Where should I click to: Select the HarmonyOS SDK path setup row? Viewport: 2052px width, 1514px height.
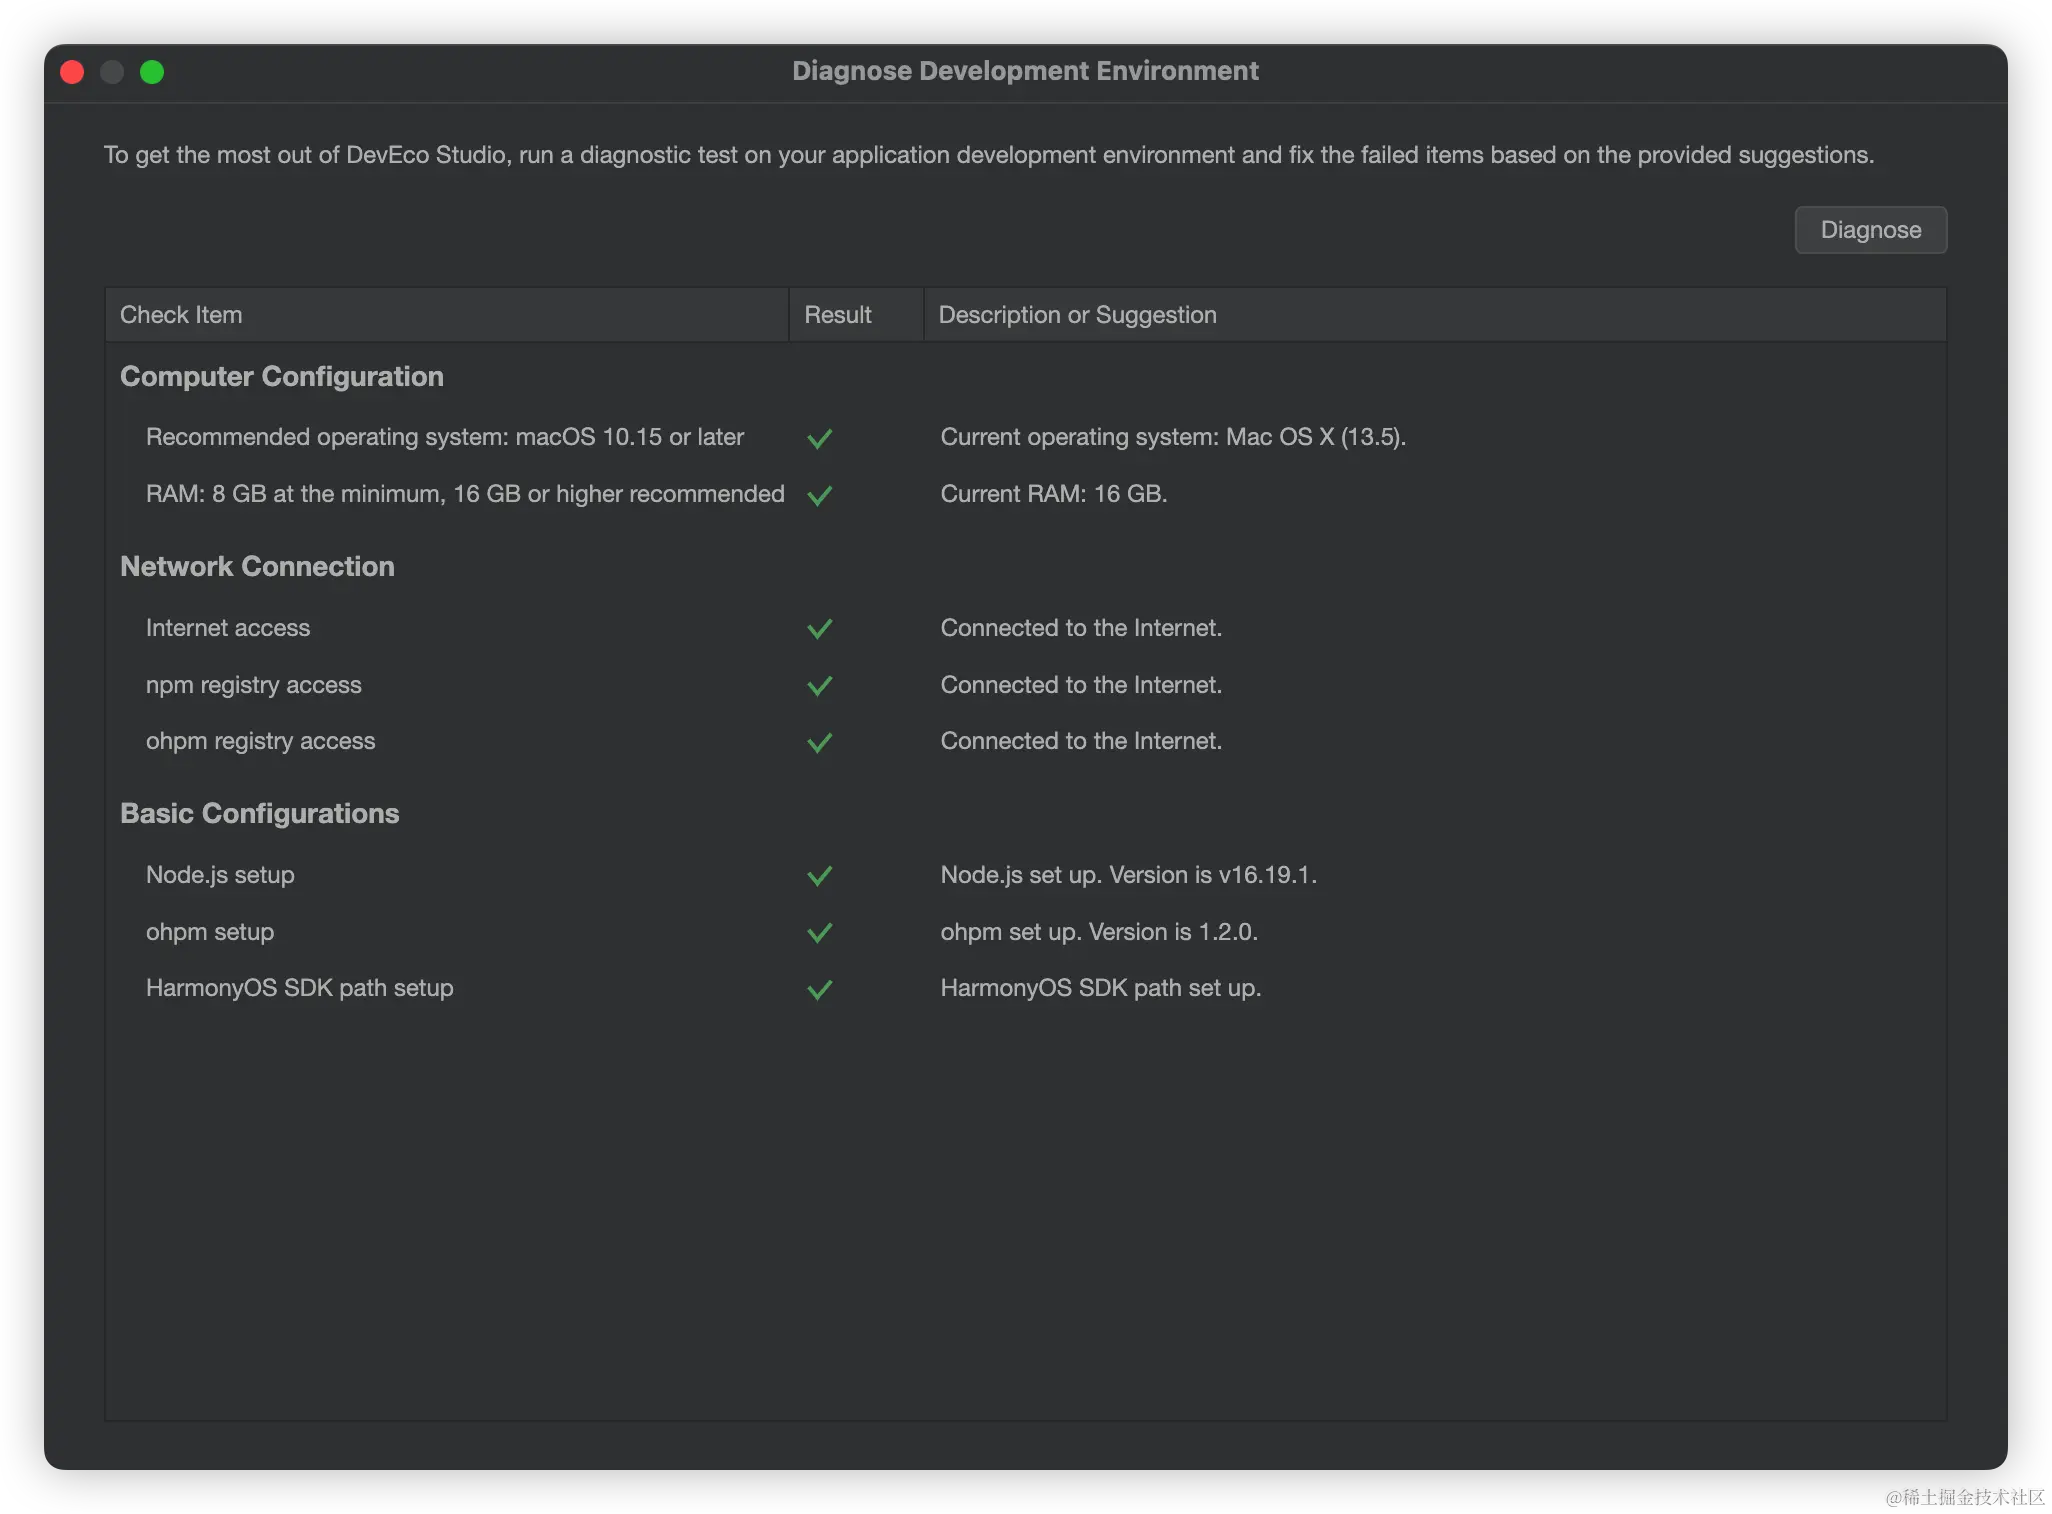click(x=299, y=988)
